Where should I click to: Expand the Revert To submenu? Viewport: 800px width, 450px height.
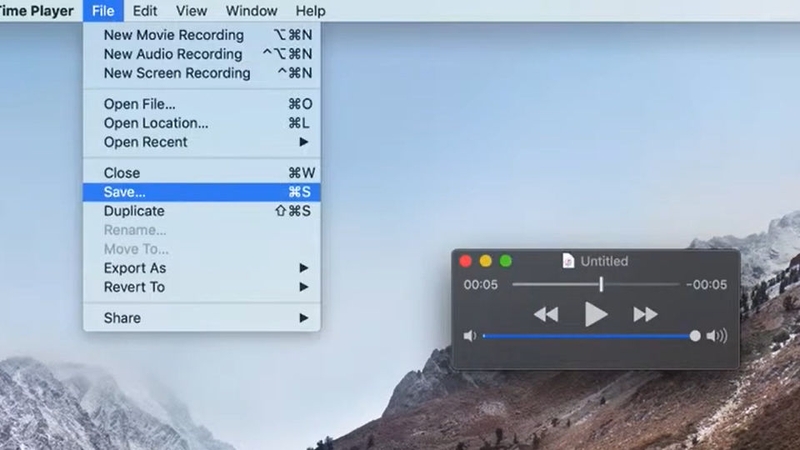[202, 287]
